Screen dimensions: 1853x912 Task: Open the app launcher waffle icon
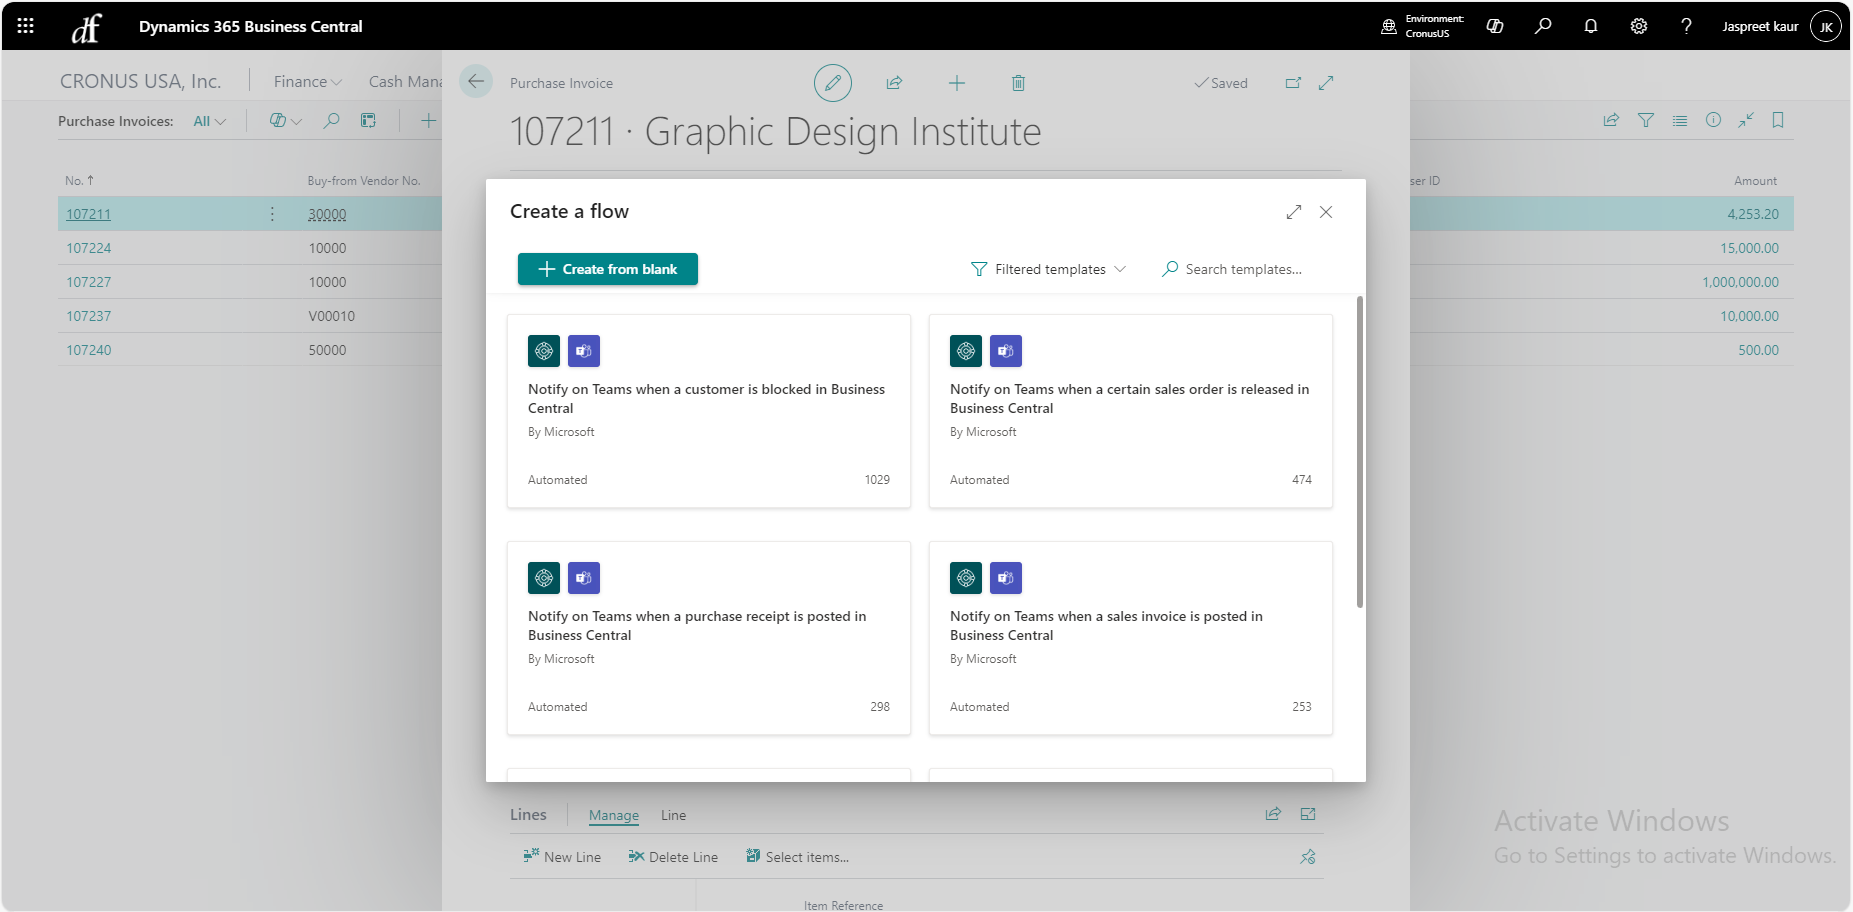26,26
